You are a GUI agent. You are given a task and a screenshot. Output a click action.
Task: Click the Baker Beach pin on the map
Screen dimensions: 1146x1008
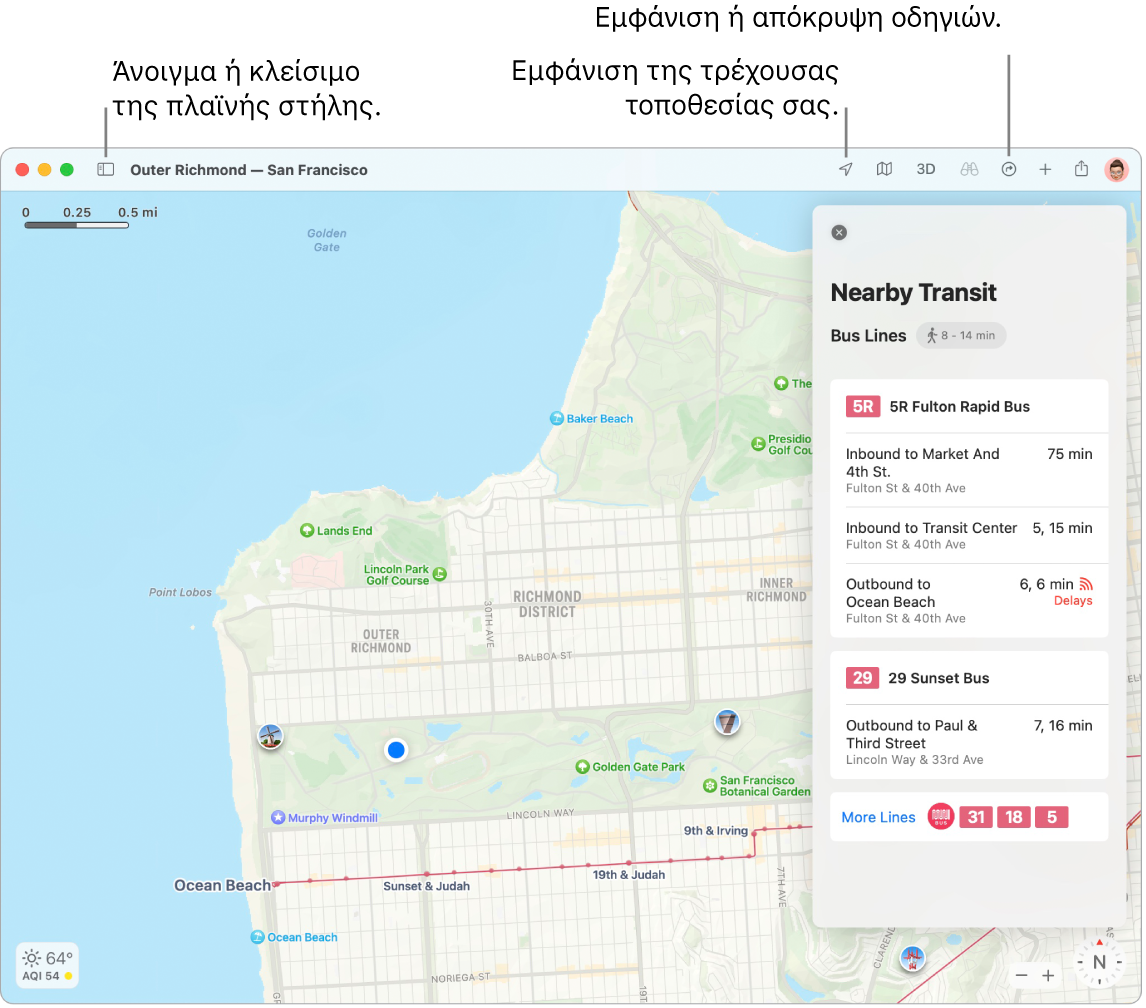558,418
